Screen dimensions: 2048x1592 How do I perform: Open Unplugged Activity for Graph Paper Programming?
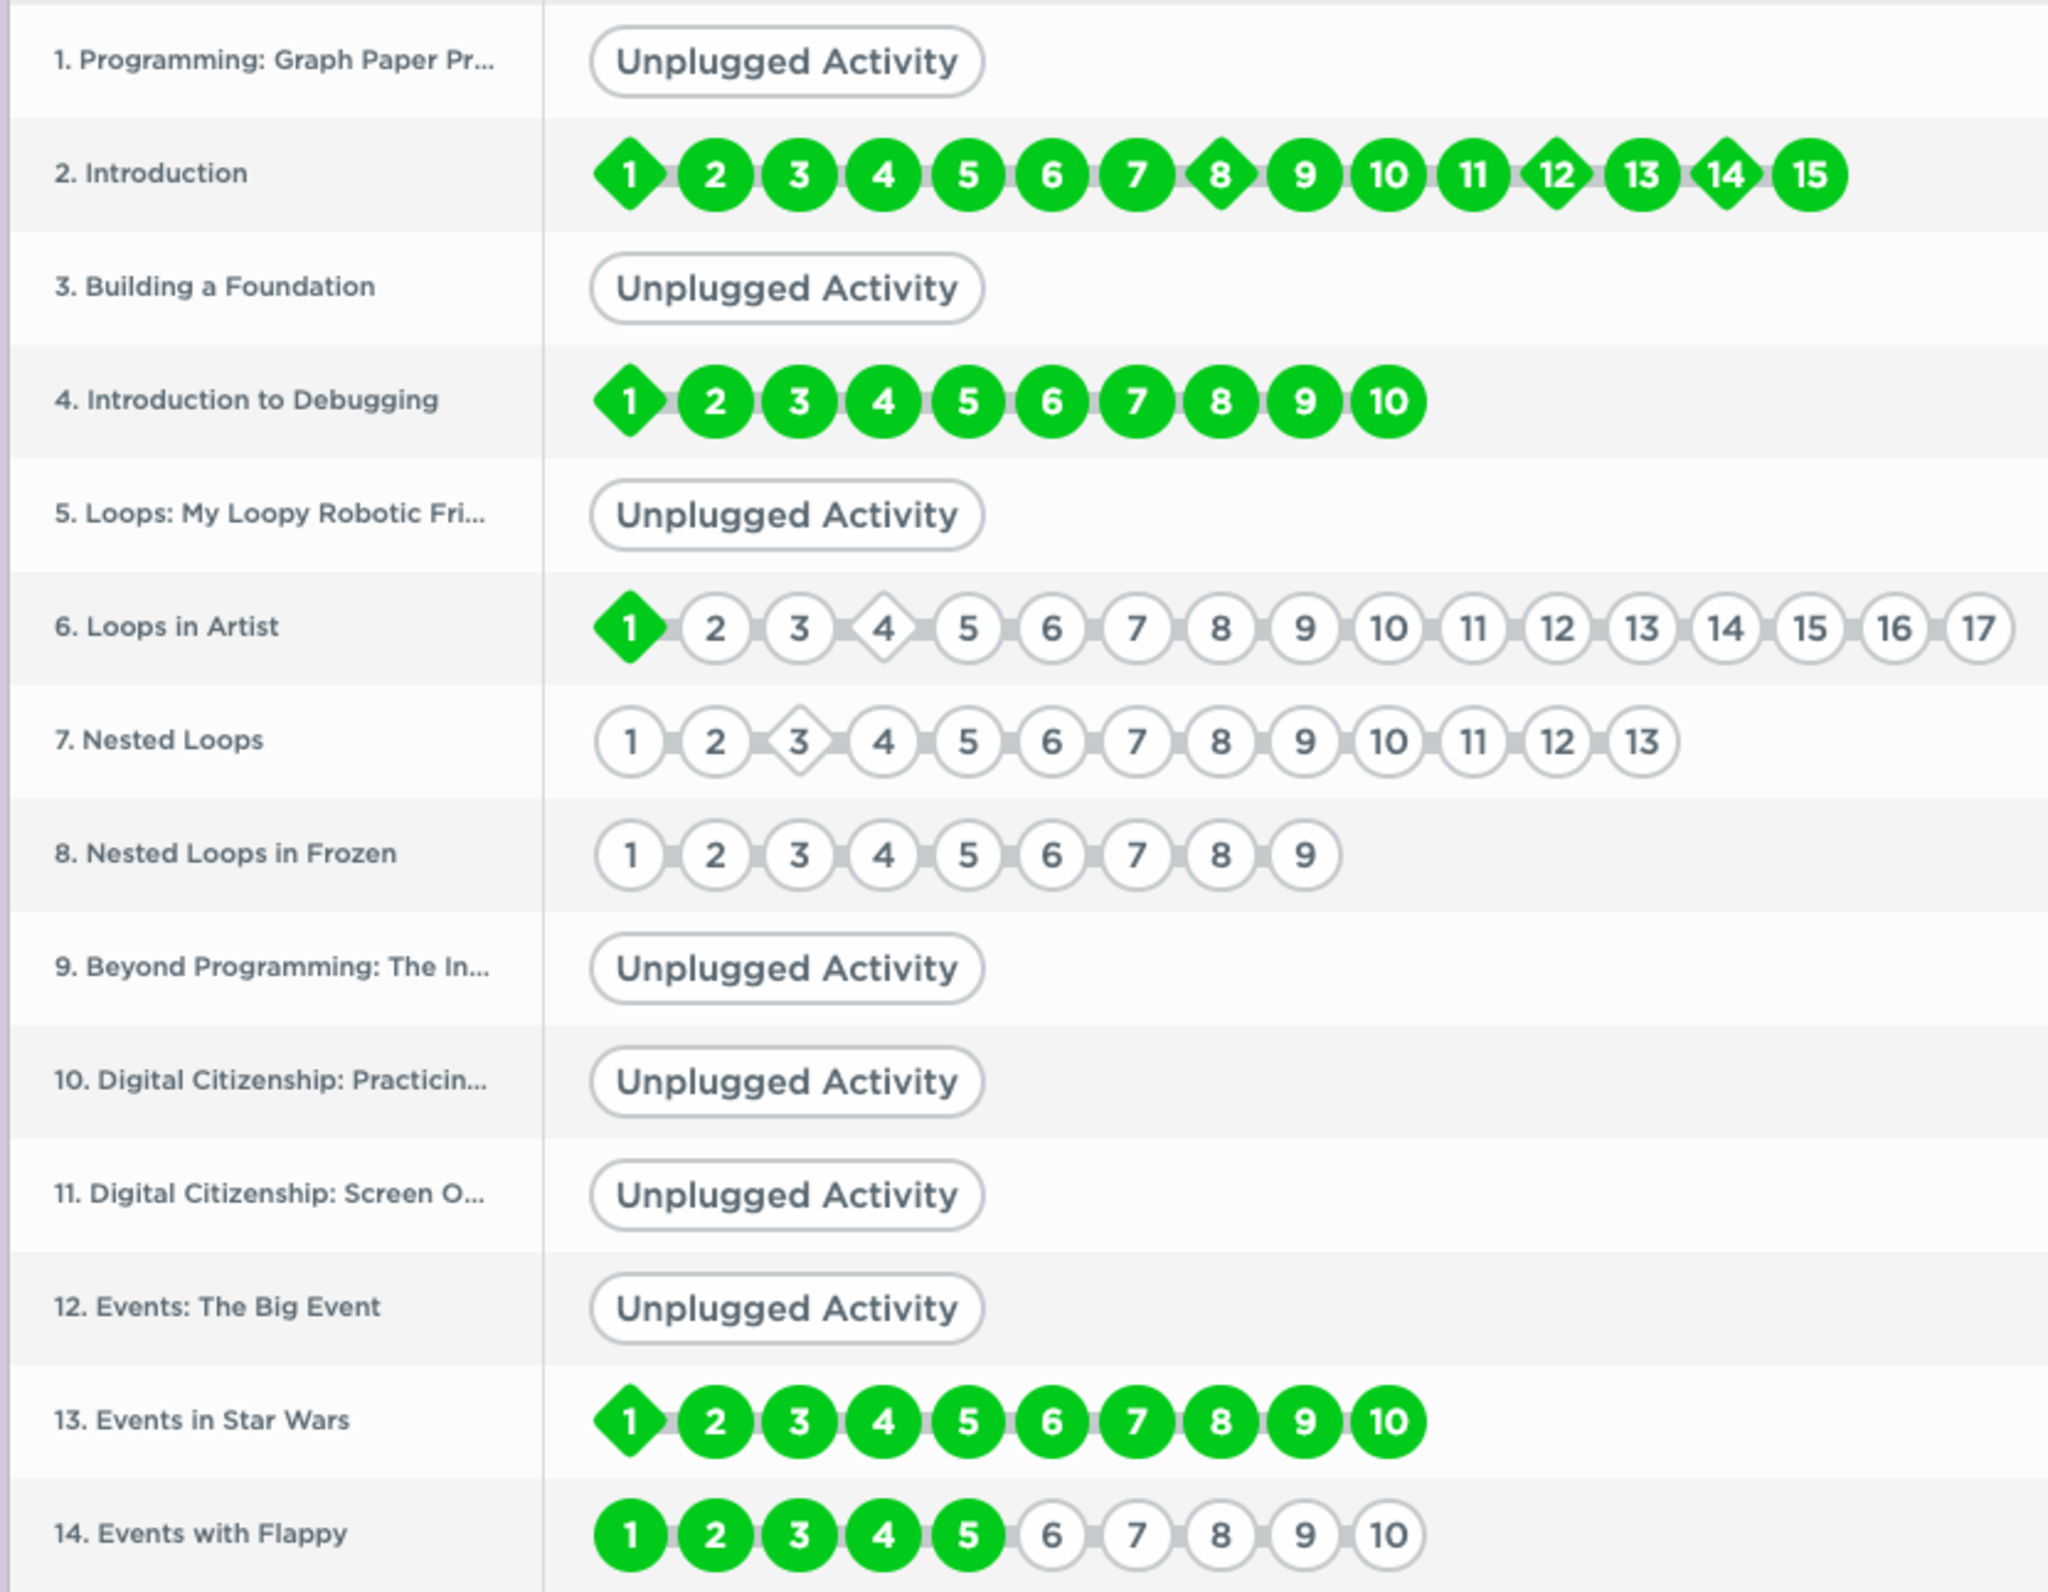point(787,62)
